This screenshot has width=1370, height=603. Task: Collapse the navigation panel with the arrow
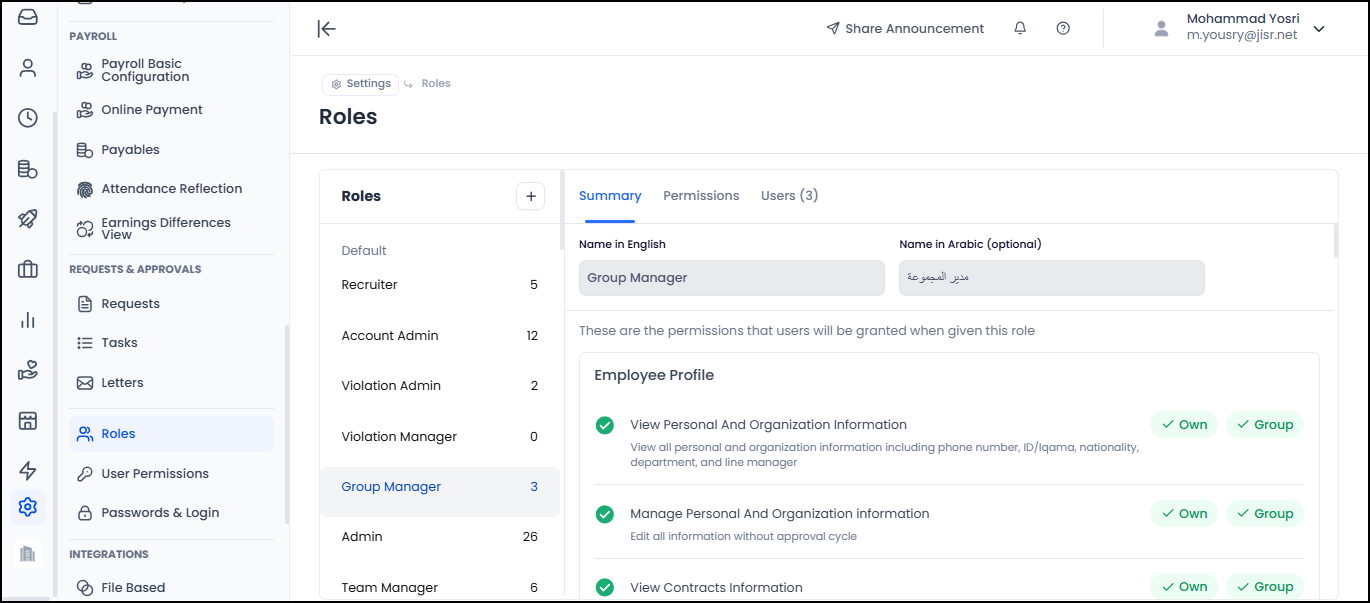[326, 28]
